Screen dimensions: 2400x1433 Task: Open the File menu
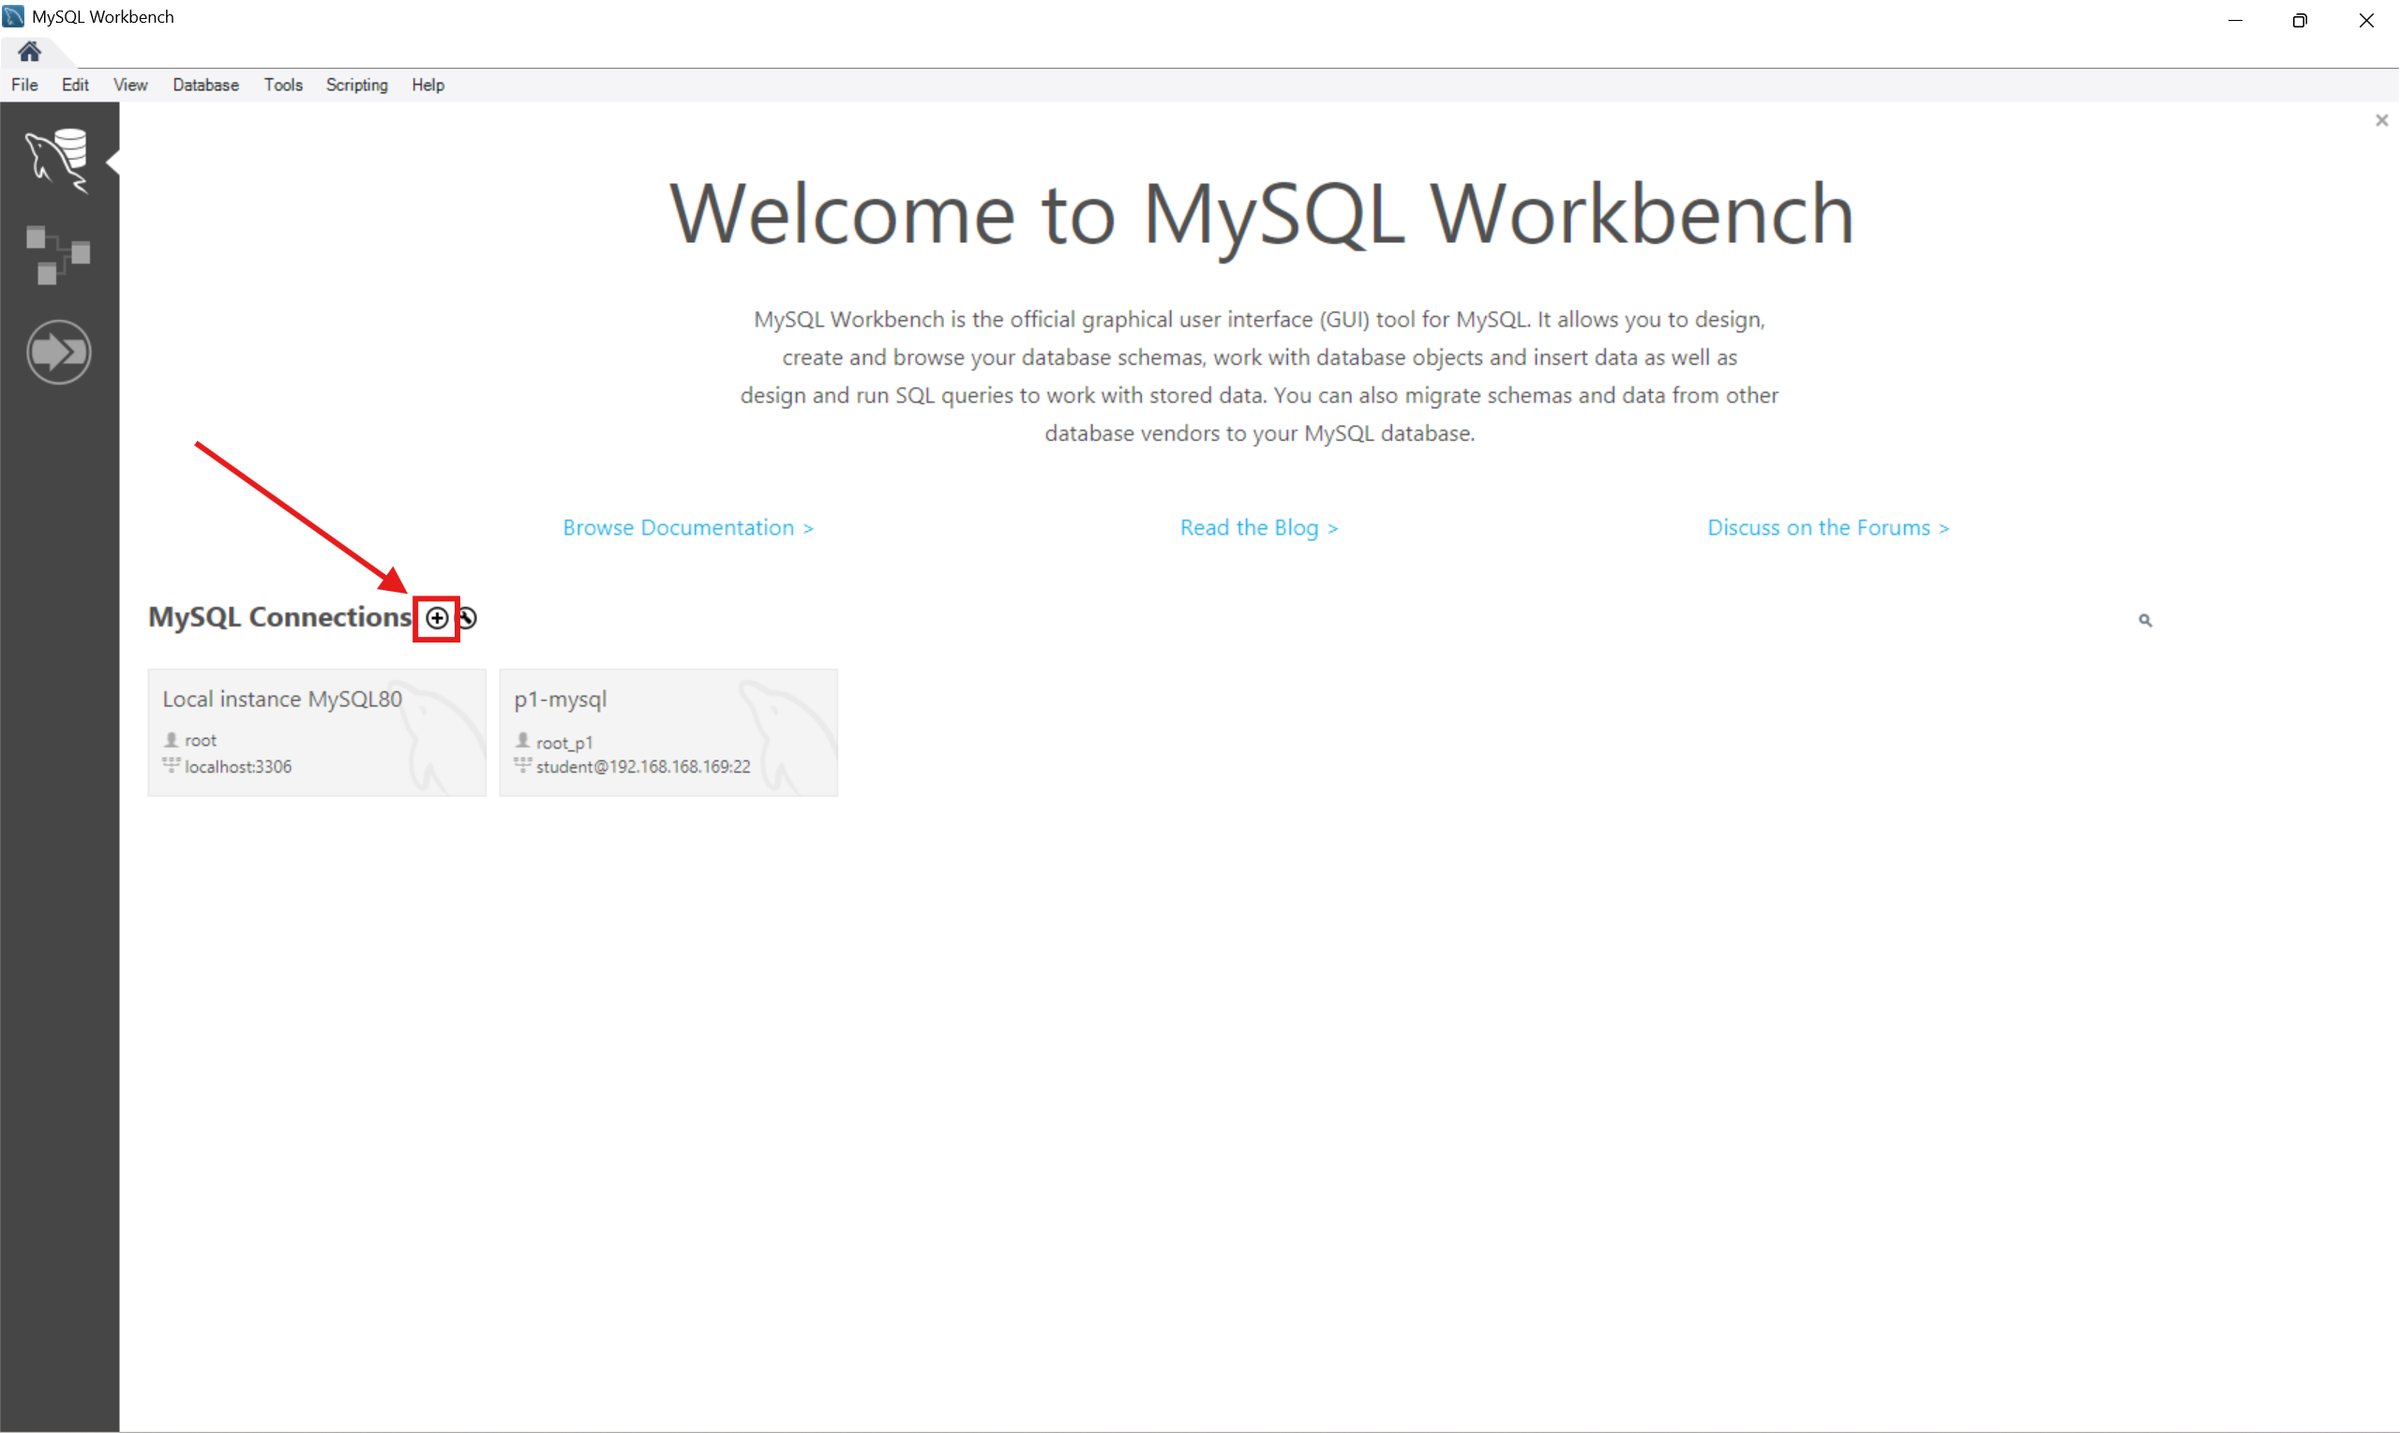pyautogui.click(x=24, y=85)
